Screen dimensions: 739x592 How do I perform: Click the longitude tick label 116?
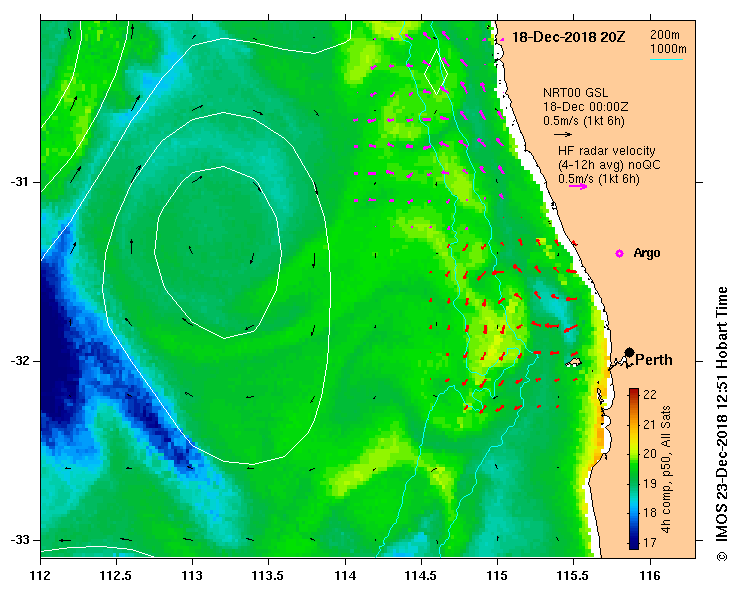point(650,576)
